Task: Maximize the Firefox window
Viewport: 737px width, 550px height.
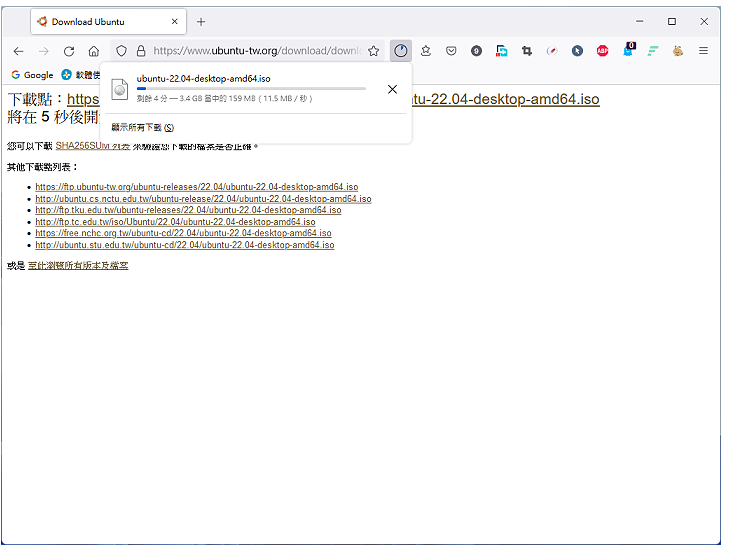Action: (x=672, y=22)
